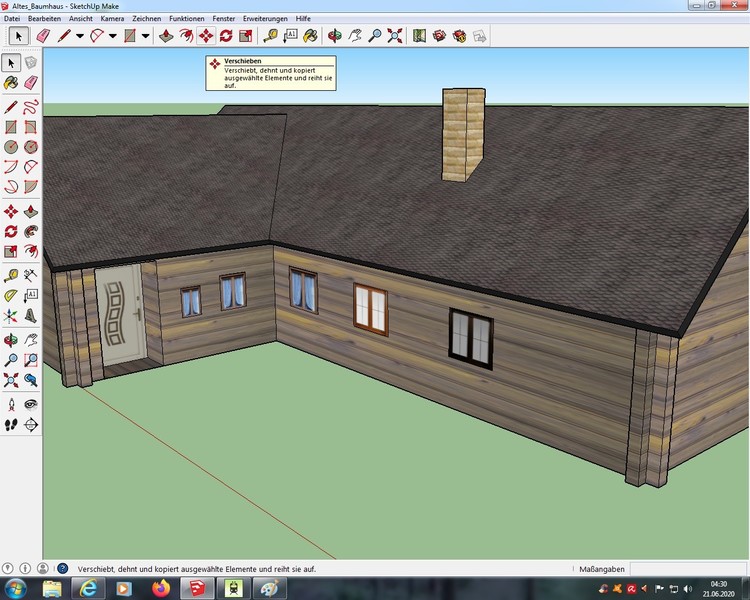Click the Maßangaben measurements input box
The height and width of the screenshot is (600, 750).
click(x=687, y=569)
